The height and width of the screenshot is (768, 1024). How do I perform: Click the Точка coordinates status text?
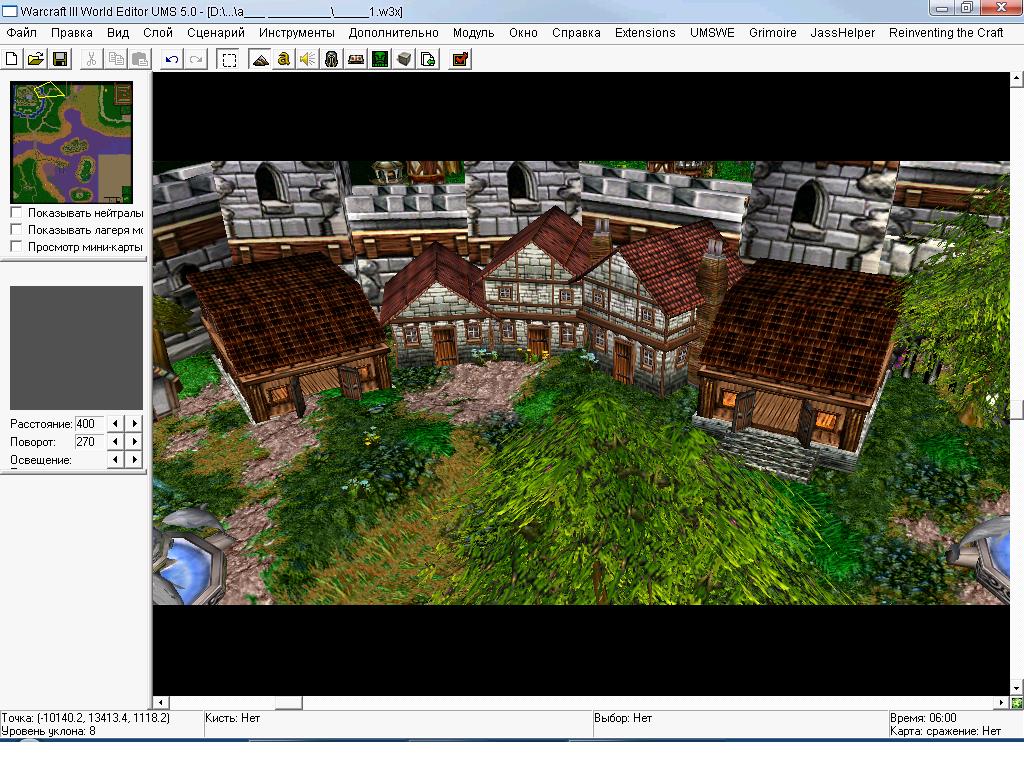[86, 718]
